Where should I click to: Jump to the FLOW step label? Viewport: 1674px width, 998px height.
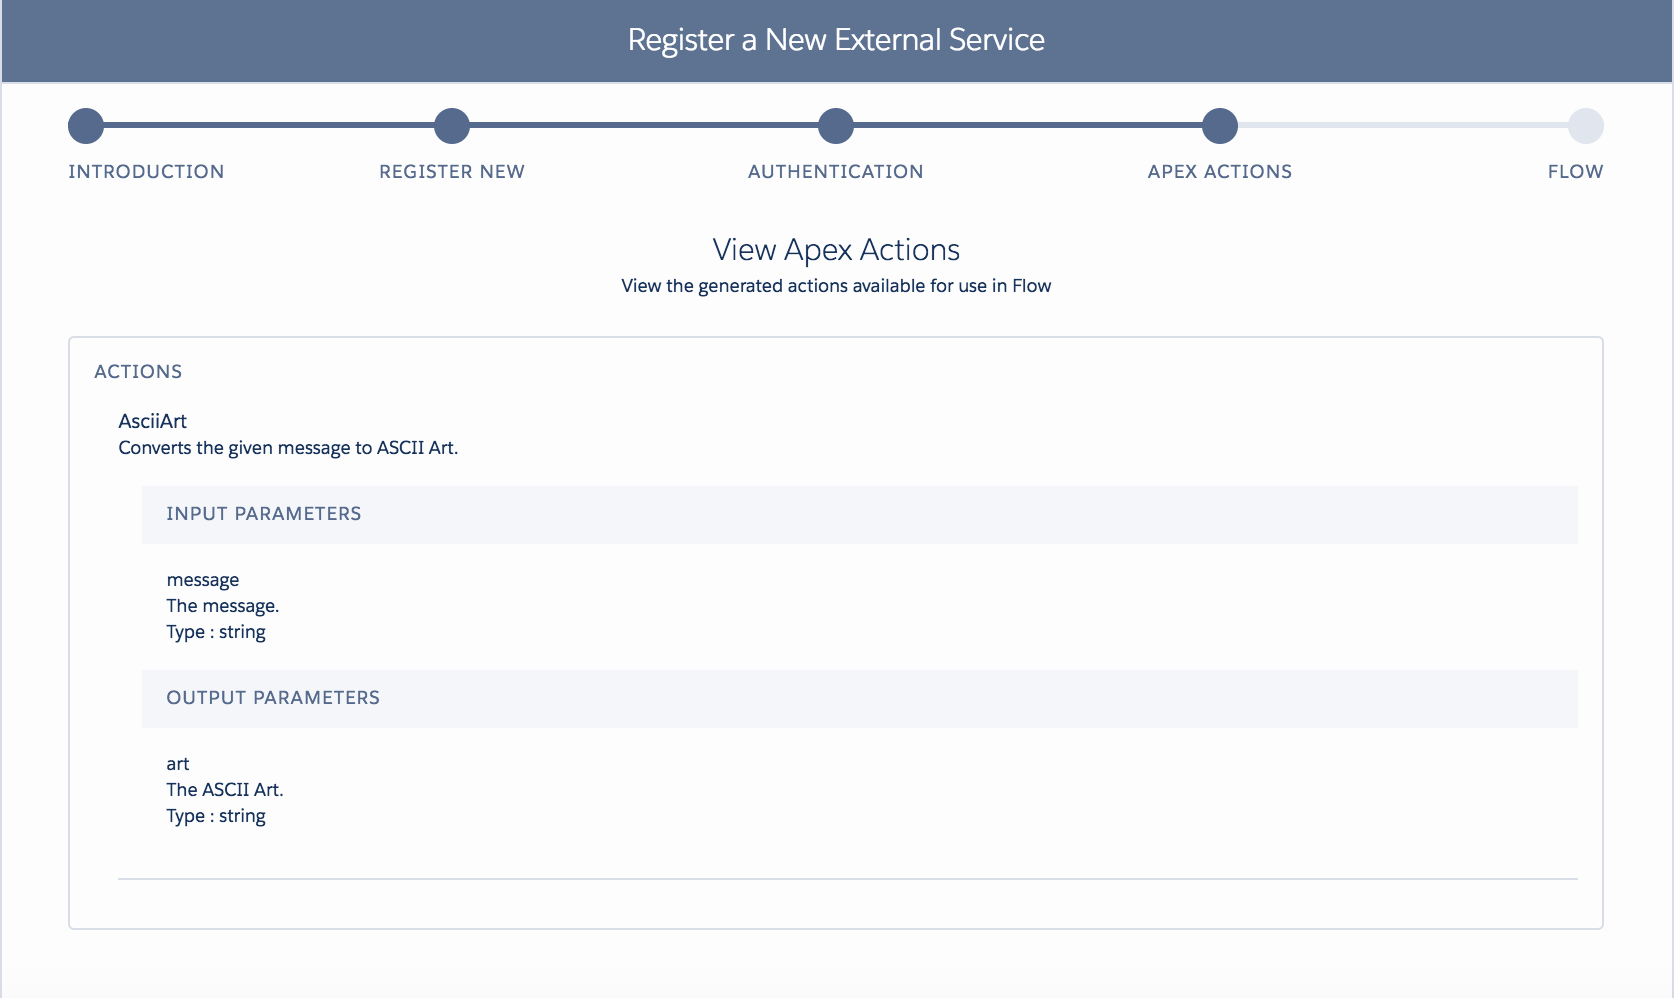click(1575, 172)
